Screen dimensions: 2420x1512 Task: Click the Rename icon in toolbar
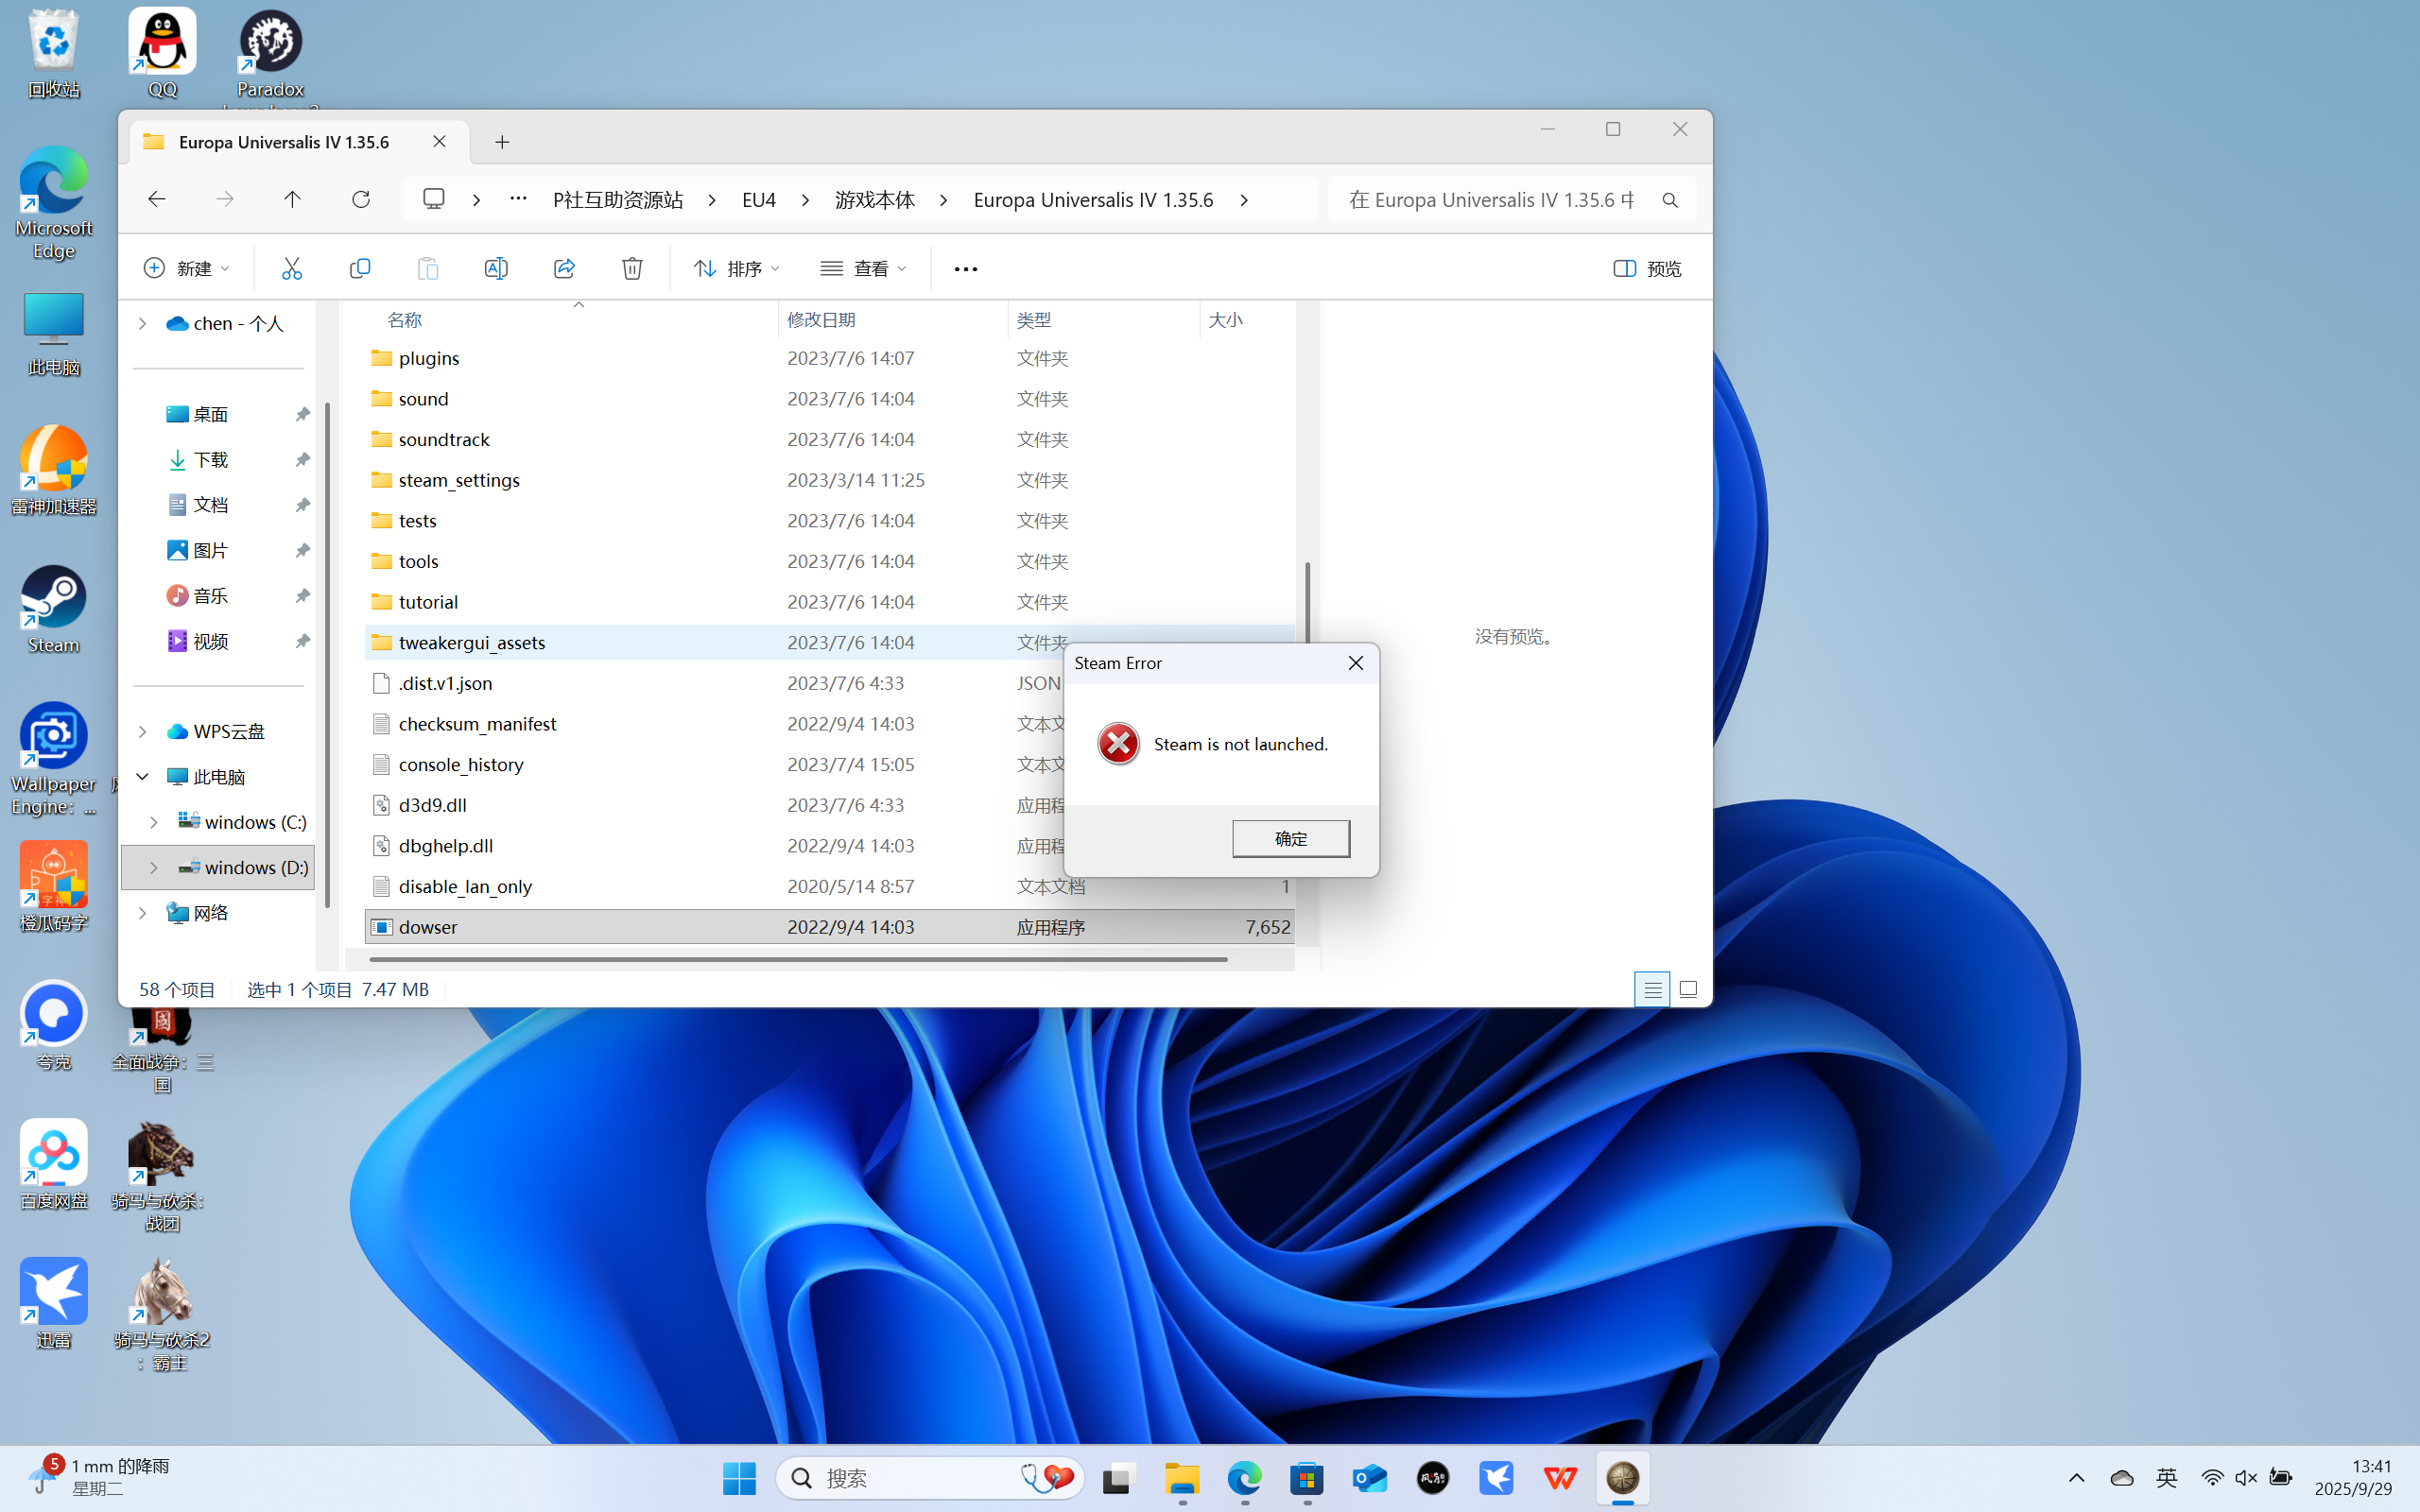coord(496,268)
